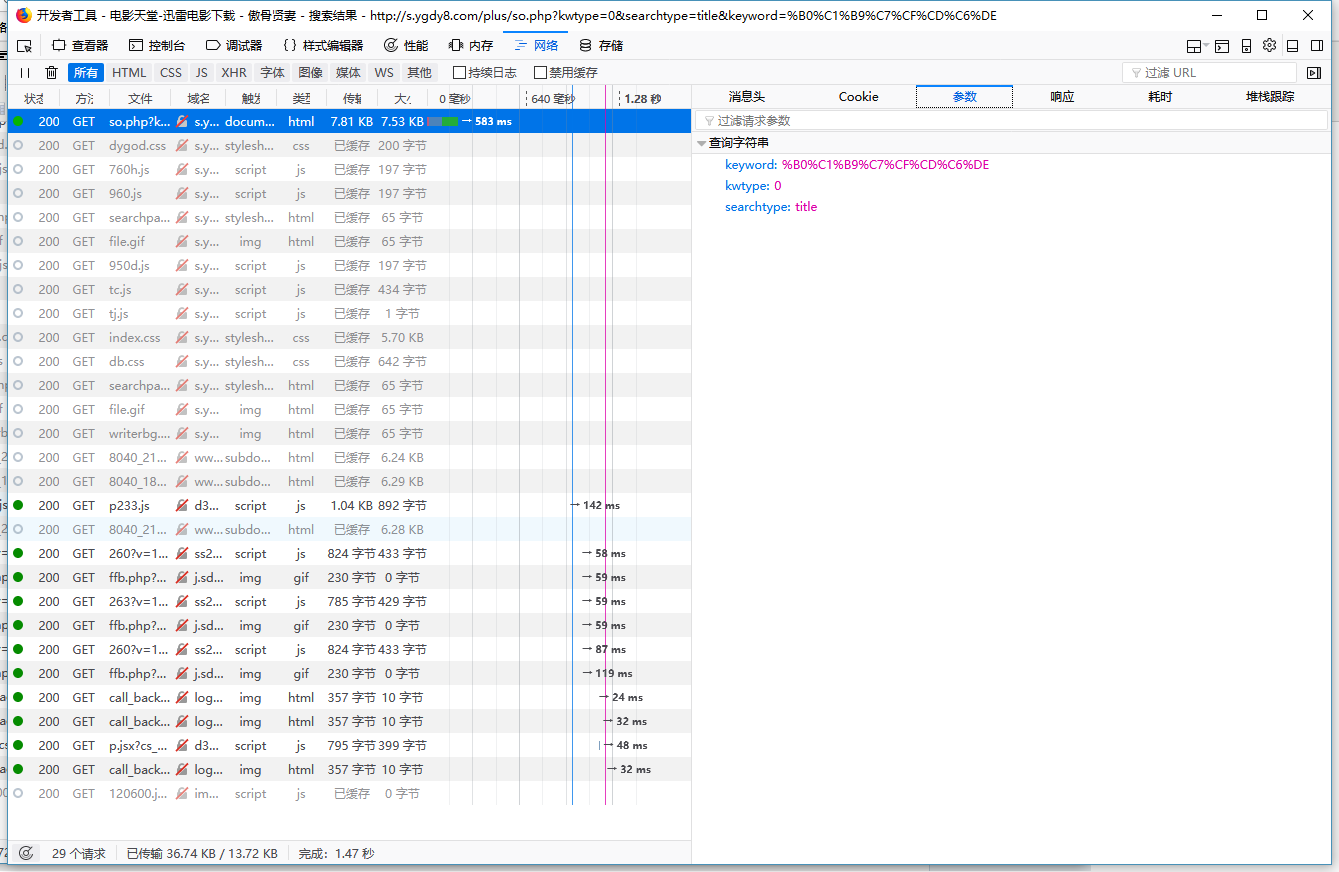This screenshot has width=1339, height=872.
Task: Dock developer tools to bottom
Action: (x=1292, y=46)
